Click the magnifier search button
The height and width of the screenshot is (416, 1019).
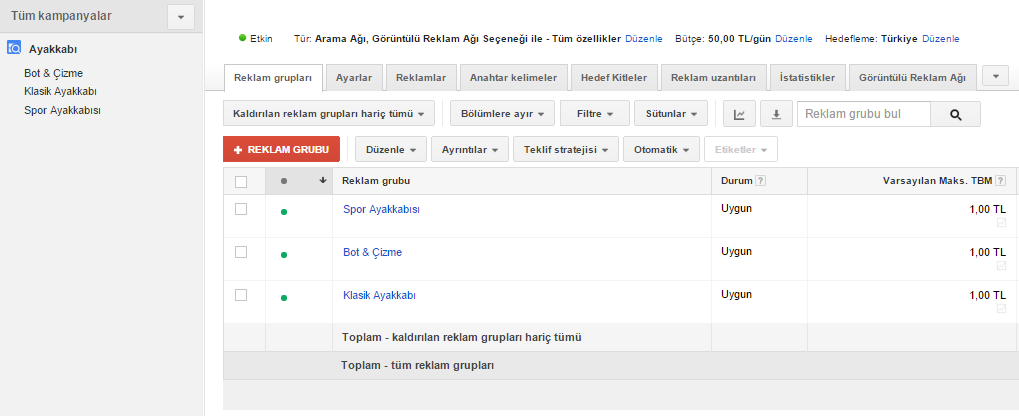click(x=955, y=115)
